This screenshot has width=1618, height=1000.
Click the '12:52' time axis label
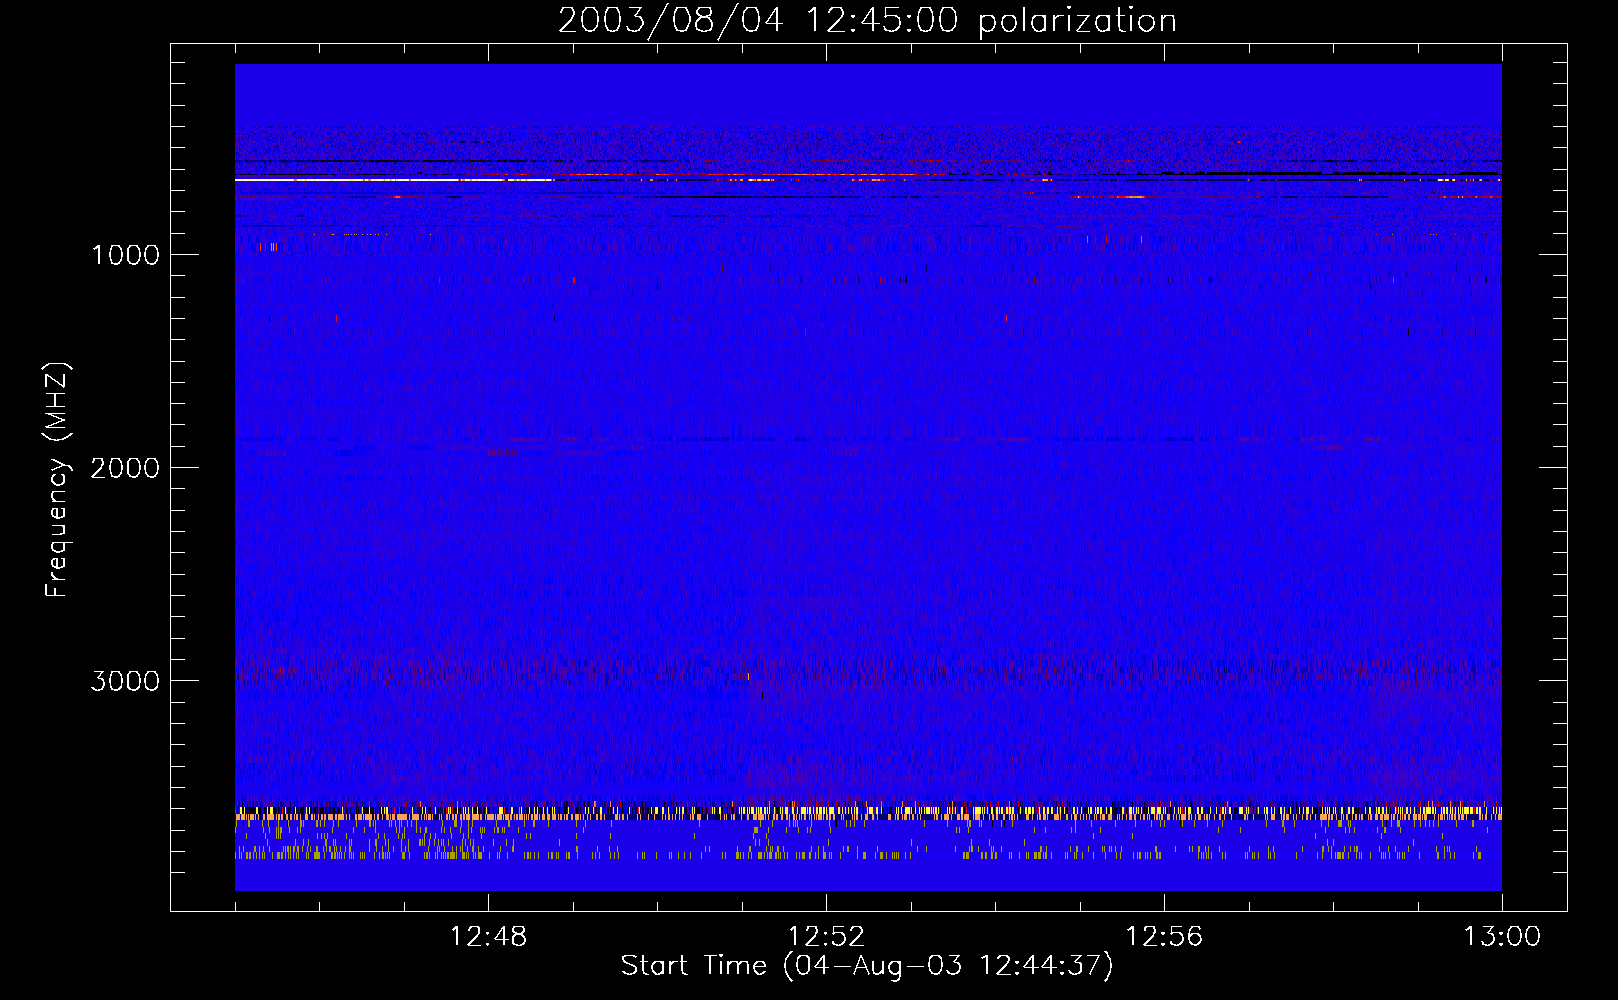point(826,937)
